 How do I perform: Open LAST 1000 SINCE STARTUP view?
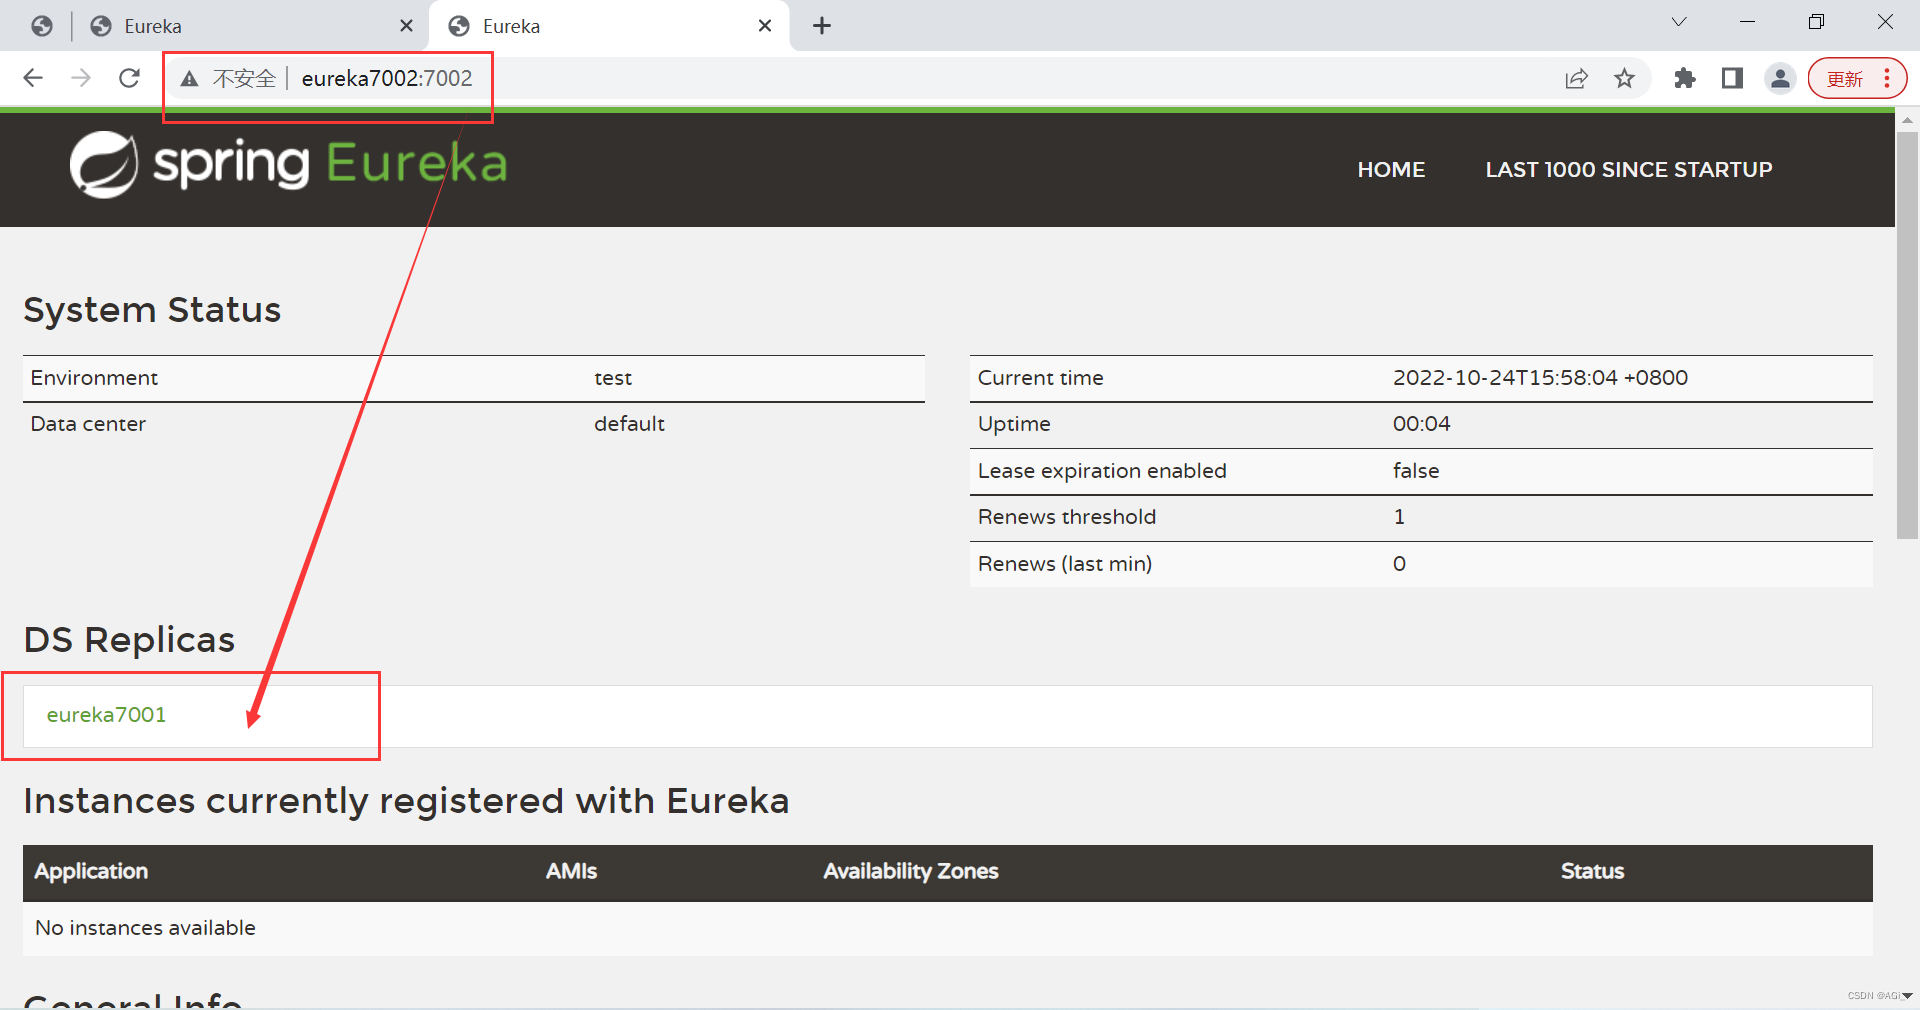1628,169
